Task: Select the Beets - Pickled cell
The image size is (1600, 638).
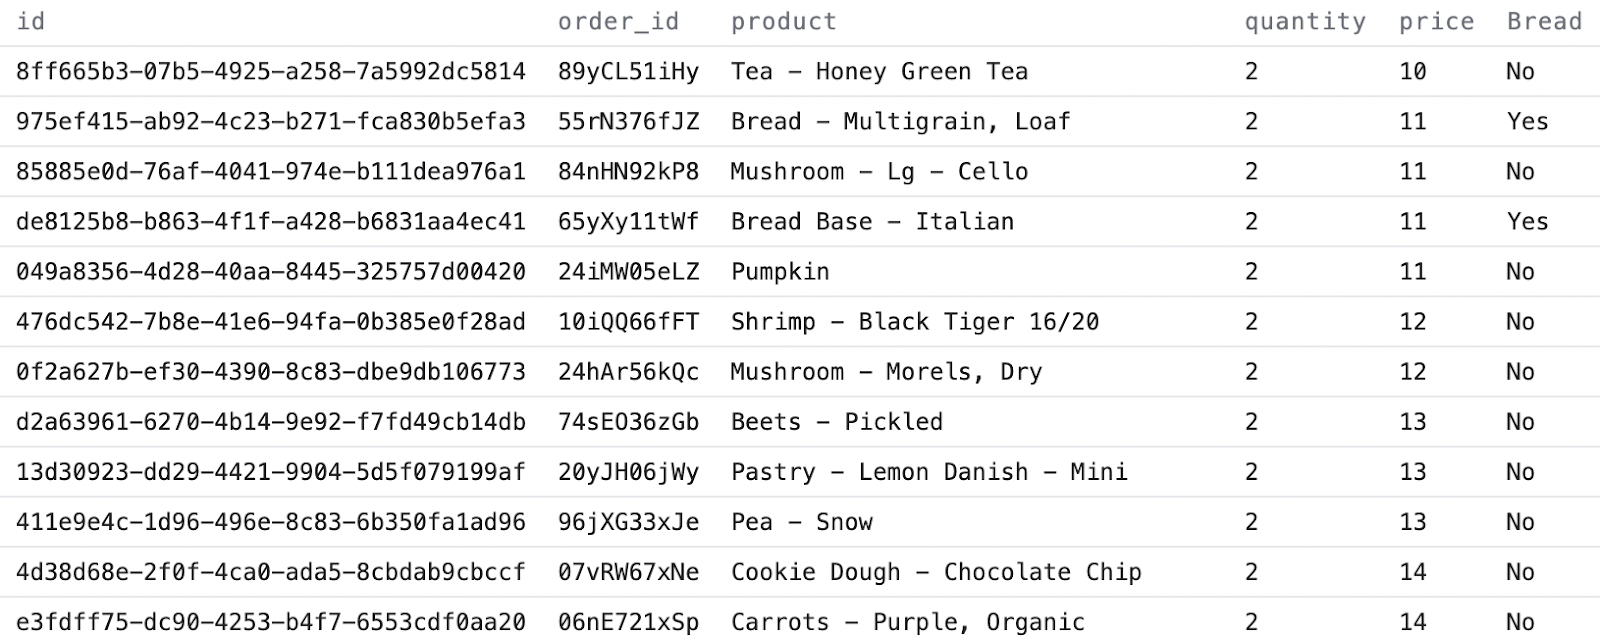Action: tap(836, 421)
